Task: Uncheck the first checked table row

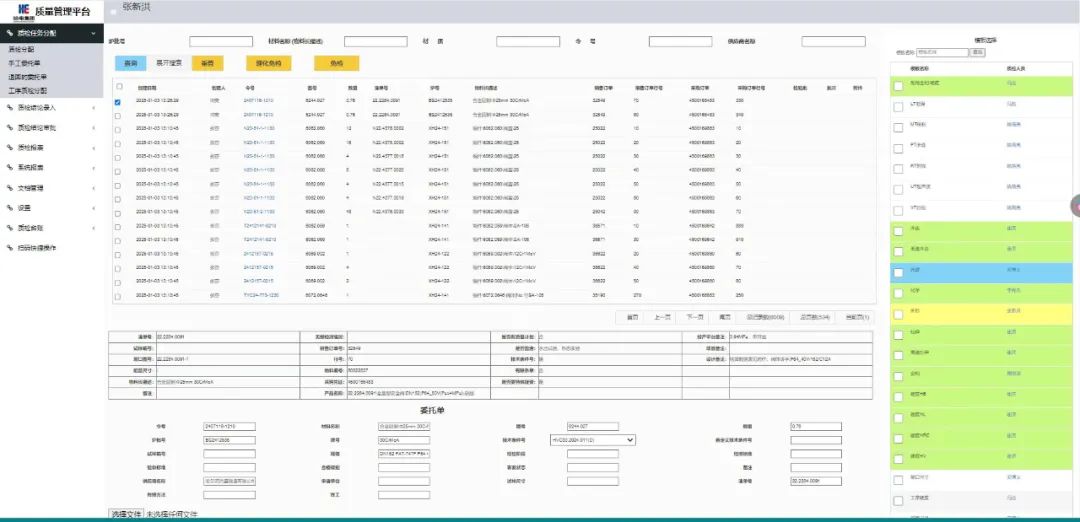Action: pos(118,102)
